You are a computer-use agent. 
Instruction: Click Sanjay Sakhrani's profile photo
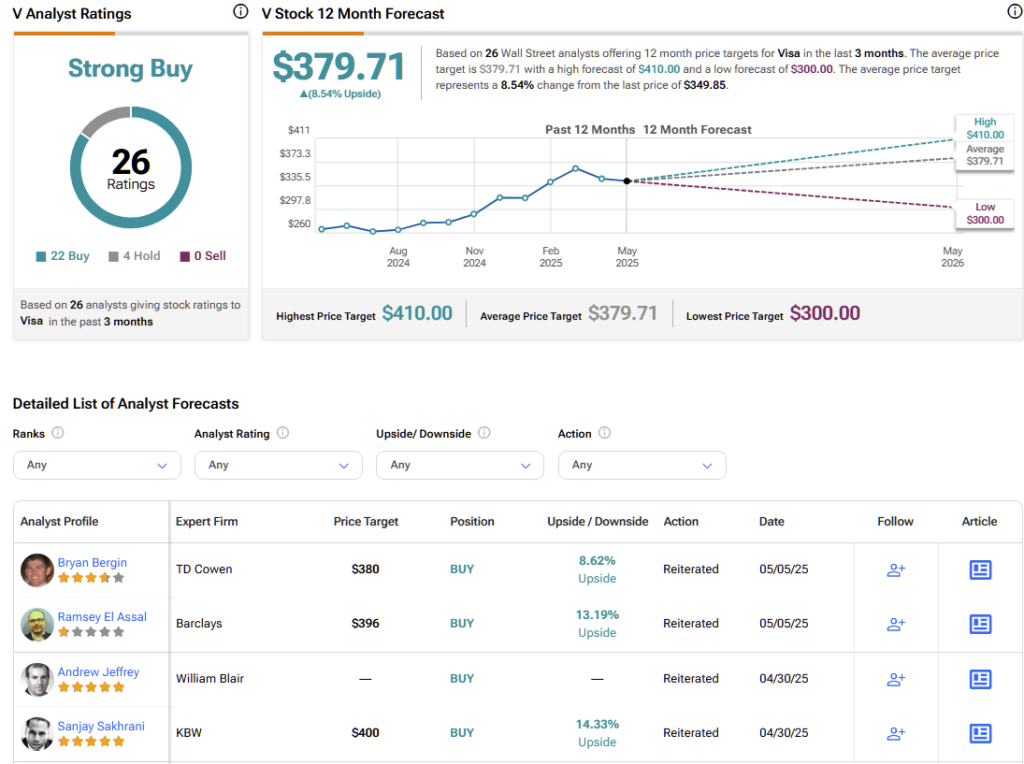[x=37, y=733]
